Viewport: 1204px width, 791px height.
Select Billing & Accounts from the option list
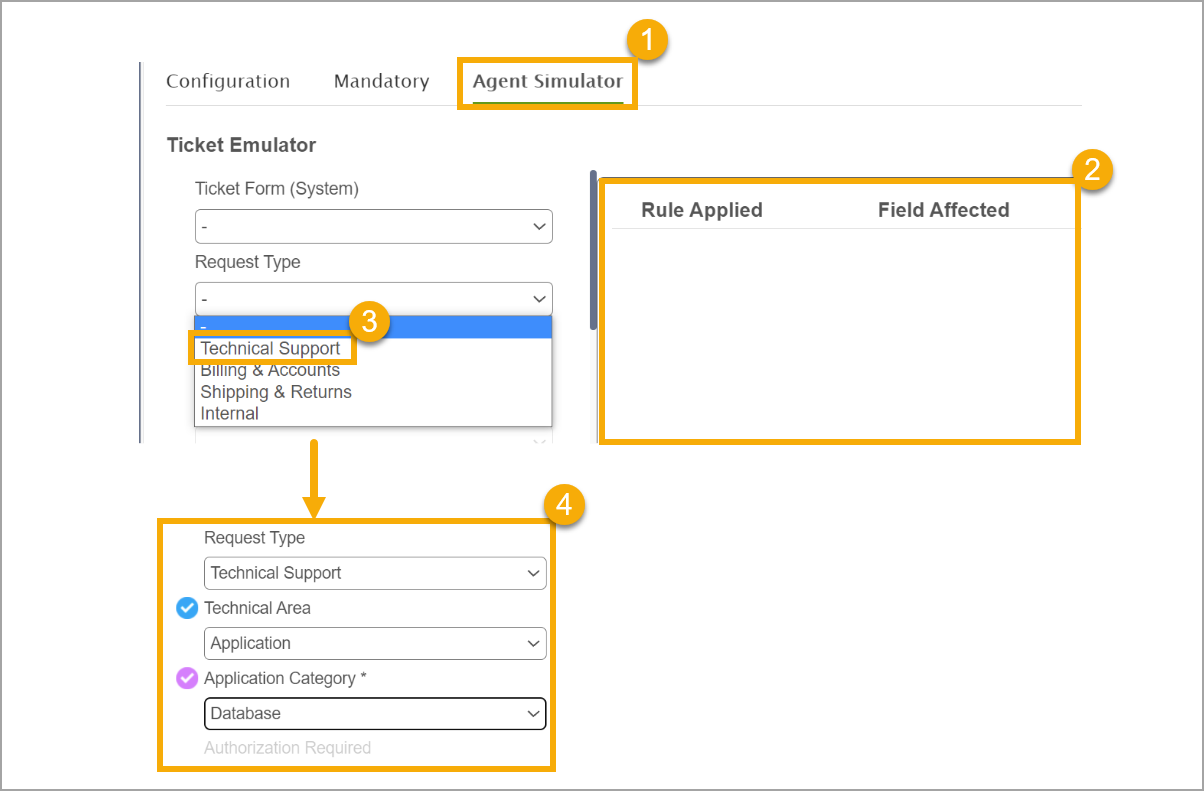(271, 370)
